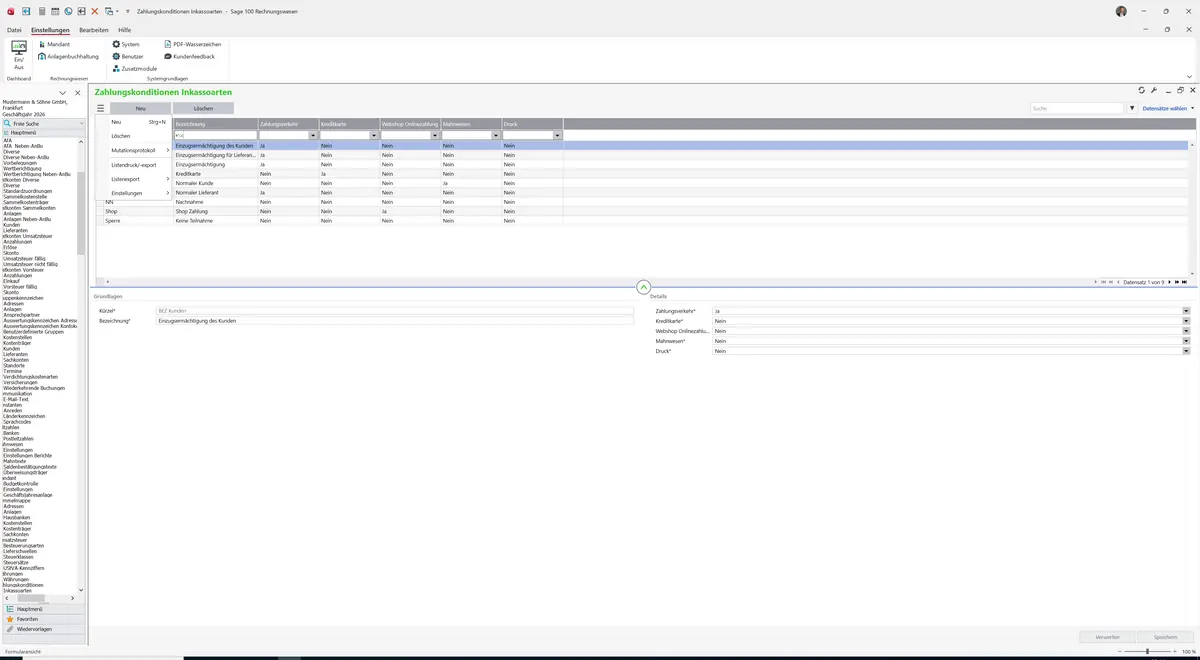Open the Kreditkarte column filter dropdown
This screenshot has width=1200, height=660.
(x=374, y=135)
